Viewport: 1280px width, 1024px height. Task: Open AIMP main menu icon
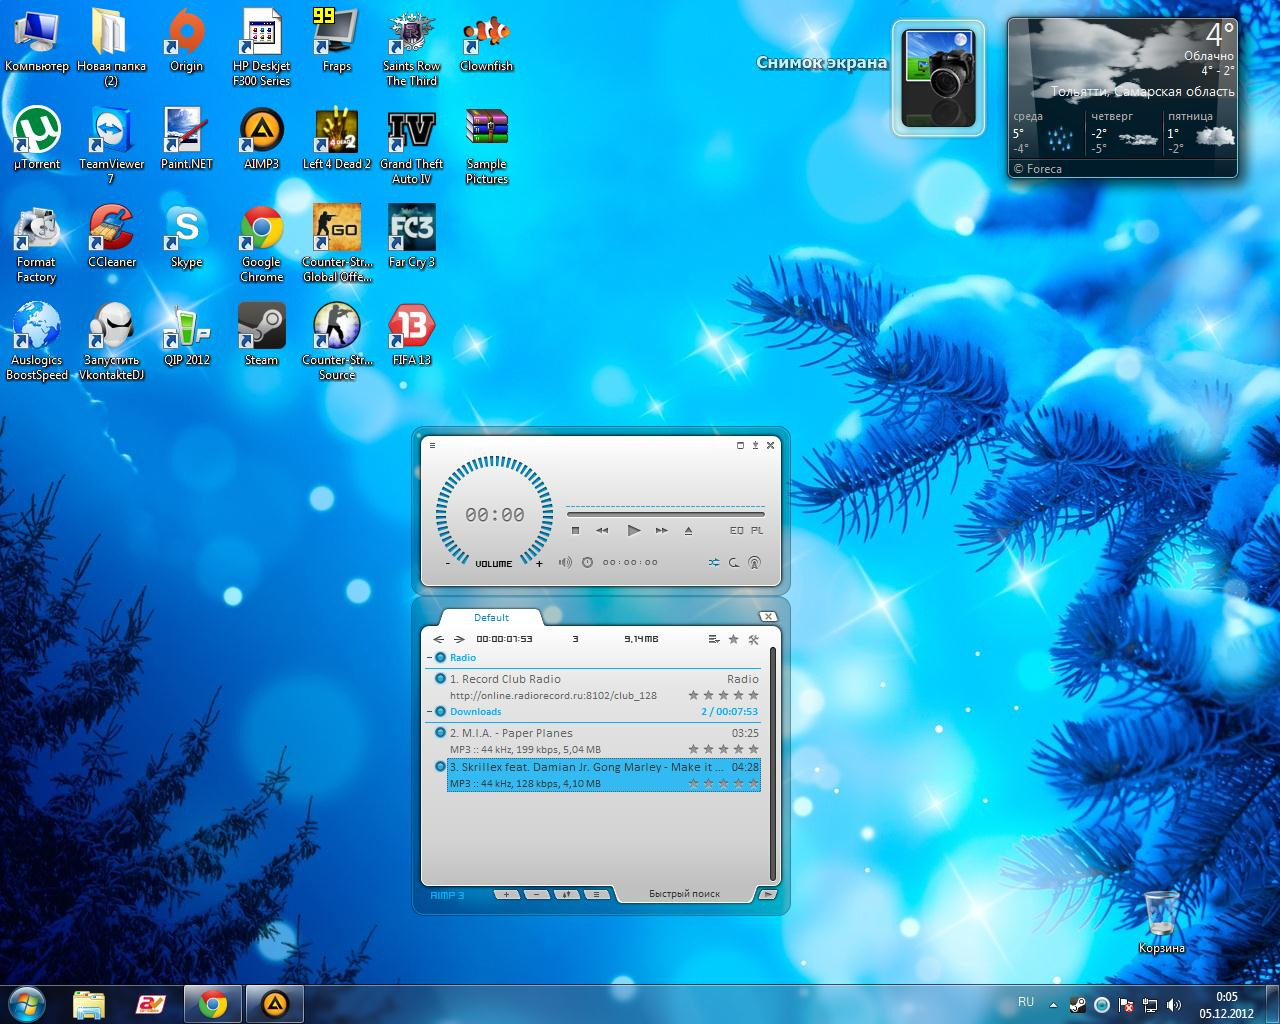[x=432, y=446]
